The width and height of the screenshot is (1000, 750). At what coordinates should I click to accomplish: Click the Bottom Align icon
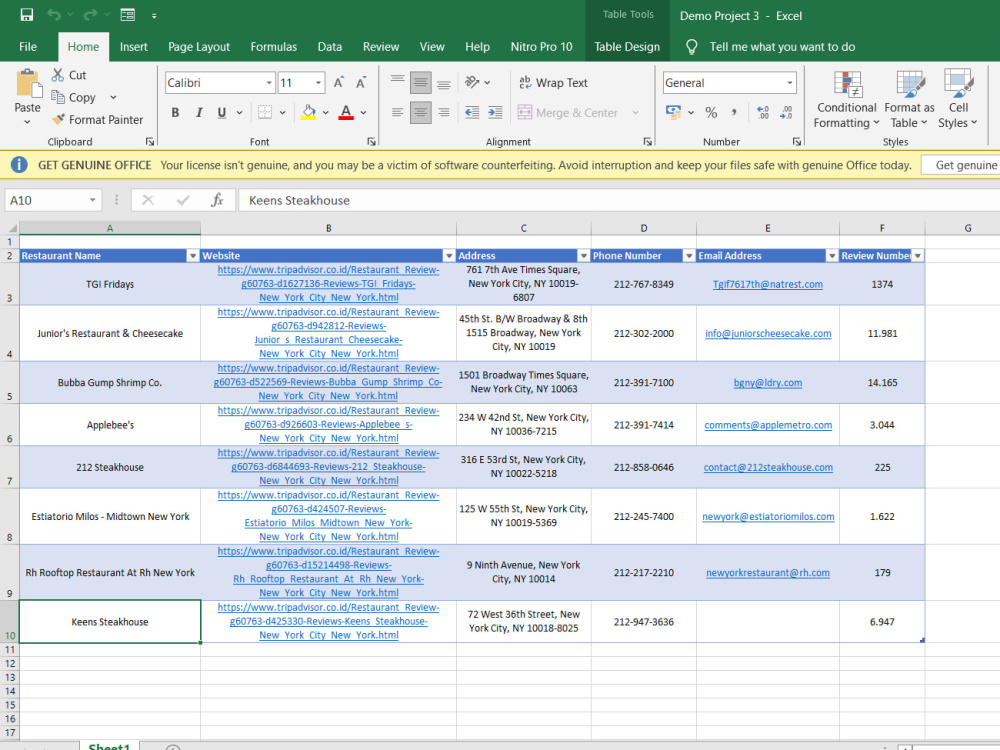pyautogui.click(x=444, y=82)
